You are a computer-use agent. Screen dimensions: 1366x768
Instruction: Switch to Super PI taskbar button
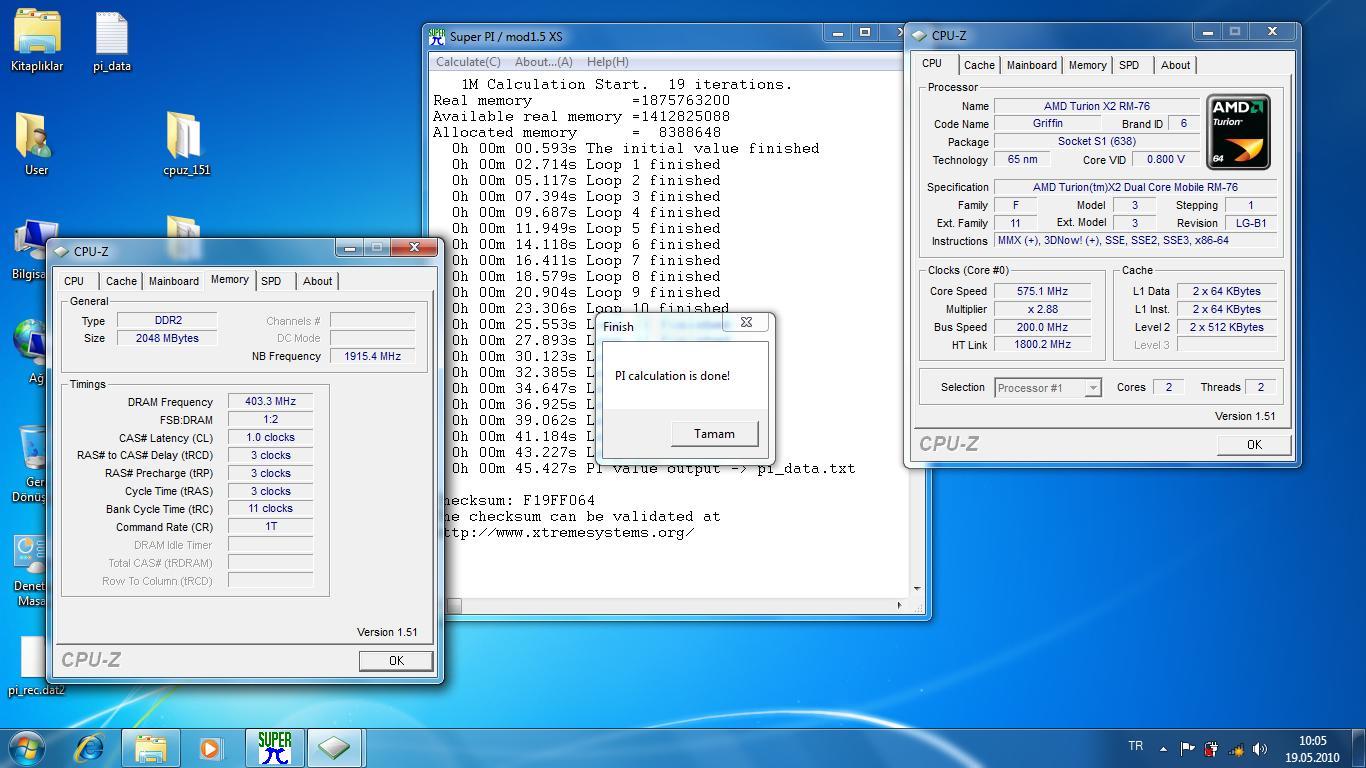pyautogui.click(x=274, y=747)
